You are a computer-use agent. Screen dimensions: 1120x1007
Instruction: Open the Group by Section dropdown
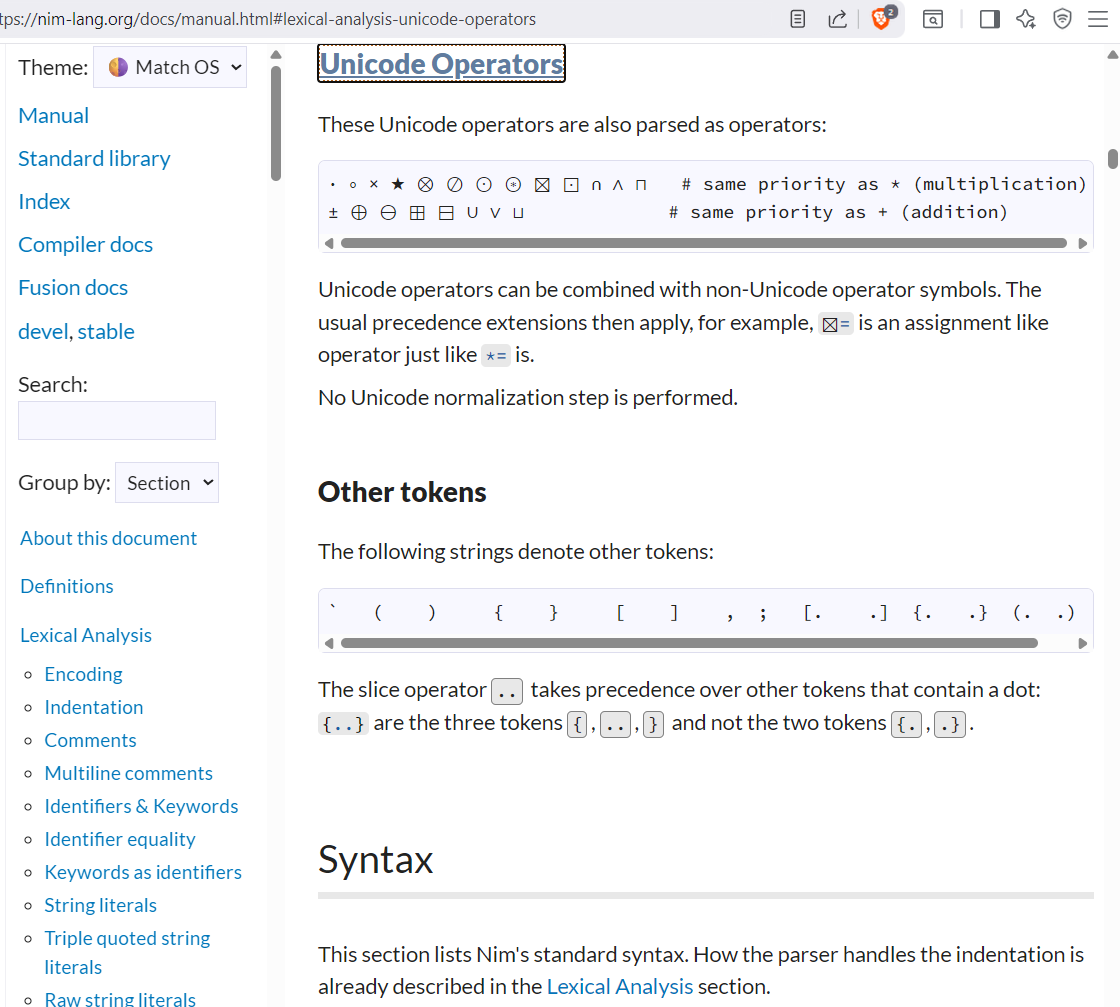point(166,483)
